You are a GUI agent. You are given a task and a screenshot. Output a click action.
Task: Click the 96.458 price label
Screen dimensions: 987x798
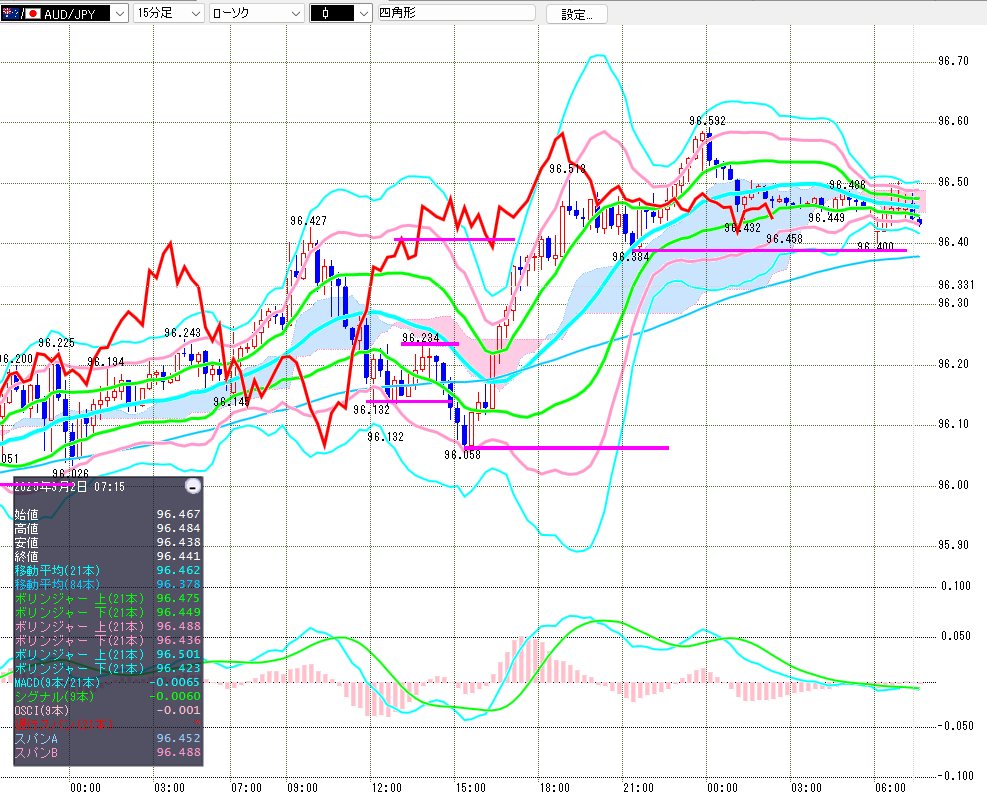[784, 239]
